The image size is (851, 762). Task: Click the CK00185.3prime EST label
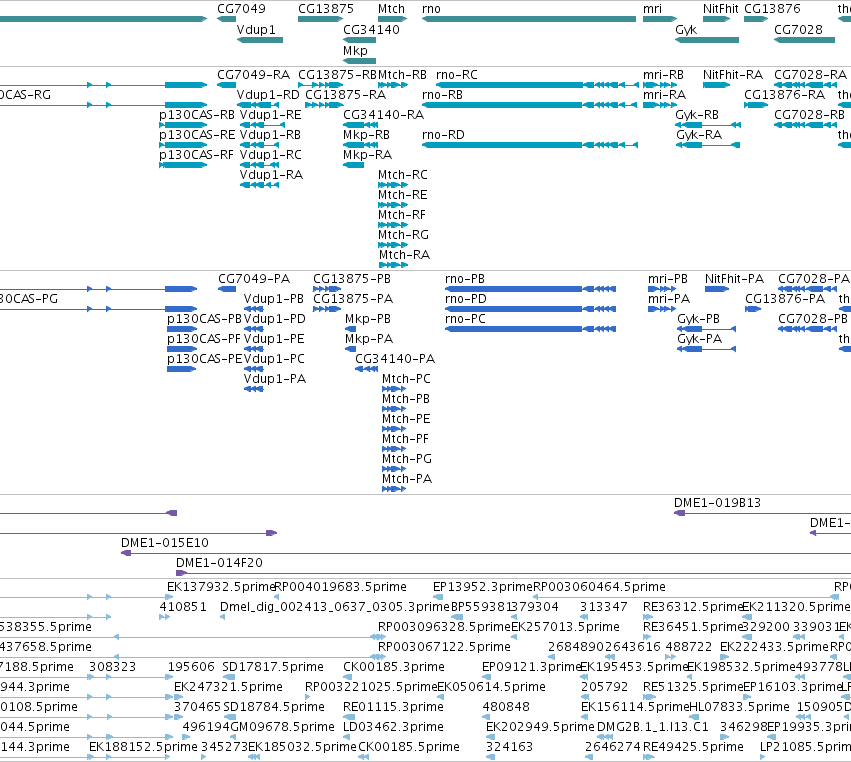click(x=394, y=666)
